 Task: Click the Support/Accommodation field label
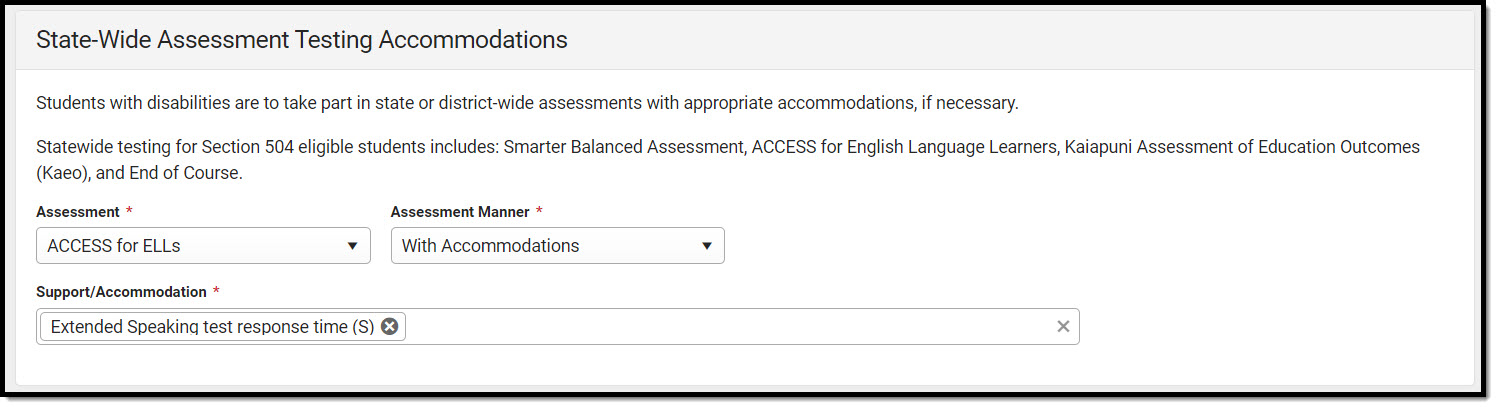[x=121, y=292]
